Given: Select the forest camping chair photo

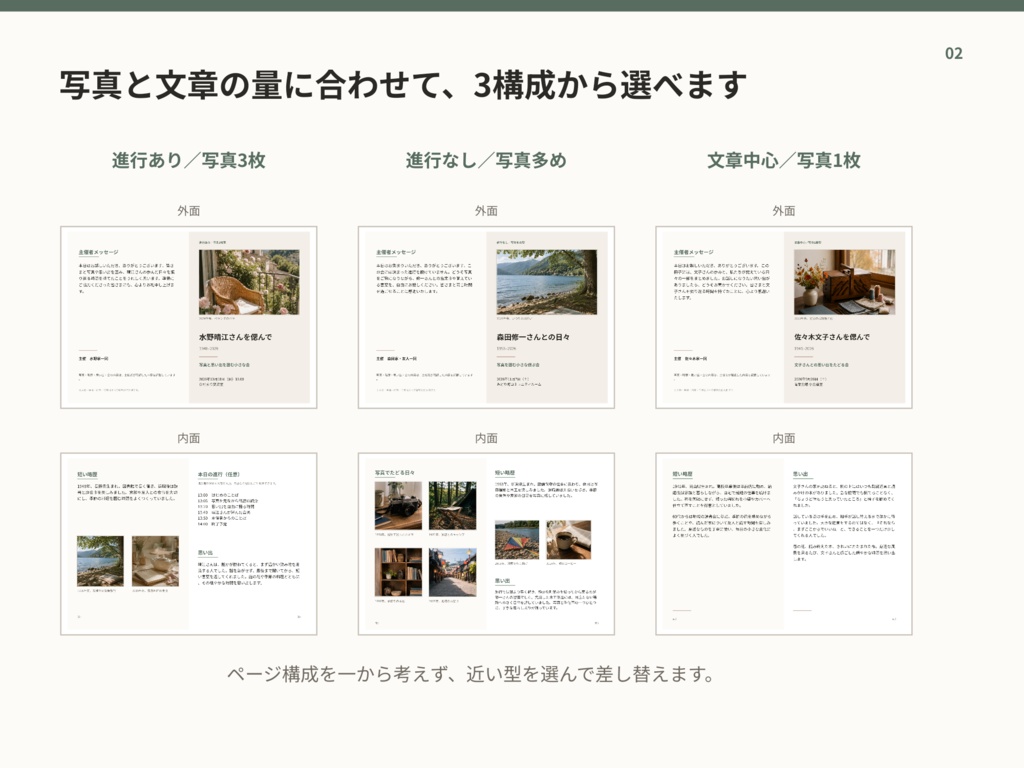Looking at the screenshot, I should pos(453,505).
